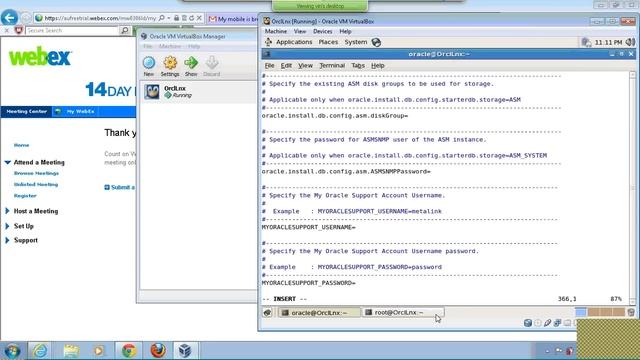Expand the Host a Meeting section
The image size is (640, 360).
coord(7,211)
